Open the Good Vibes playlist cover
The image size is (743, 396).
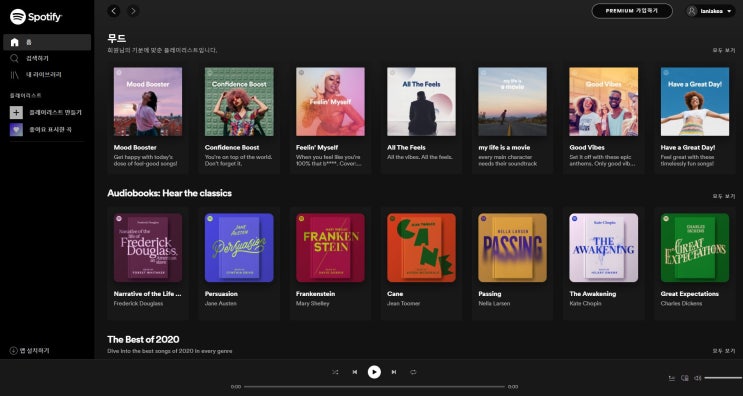604,101
